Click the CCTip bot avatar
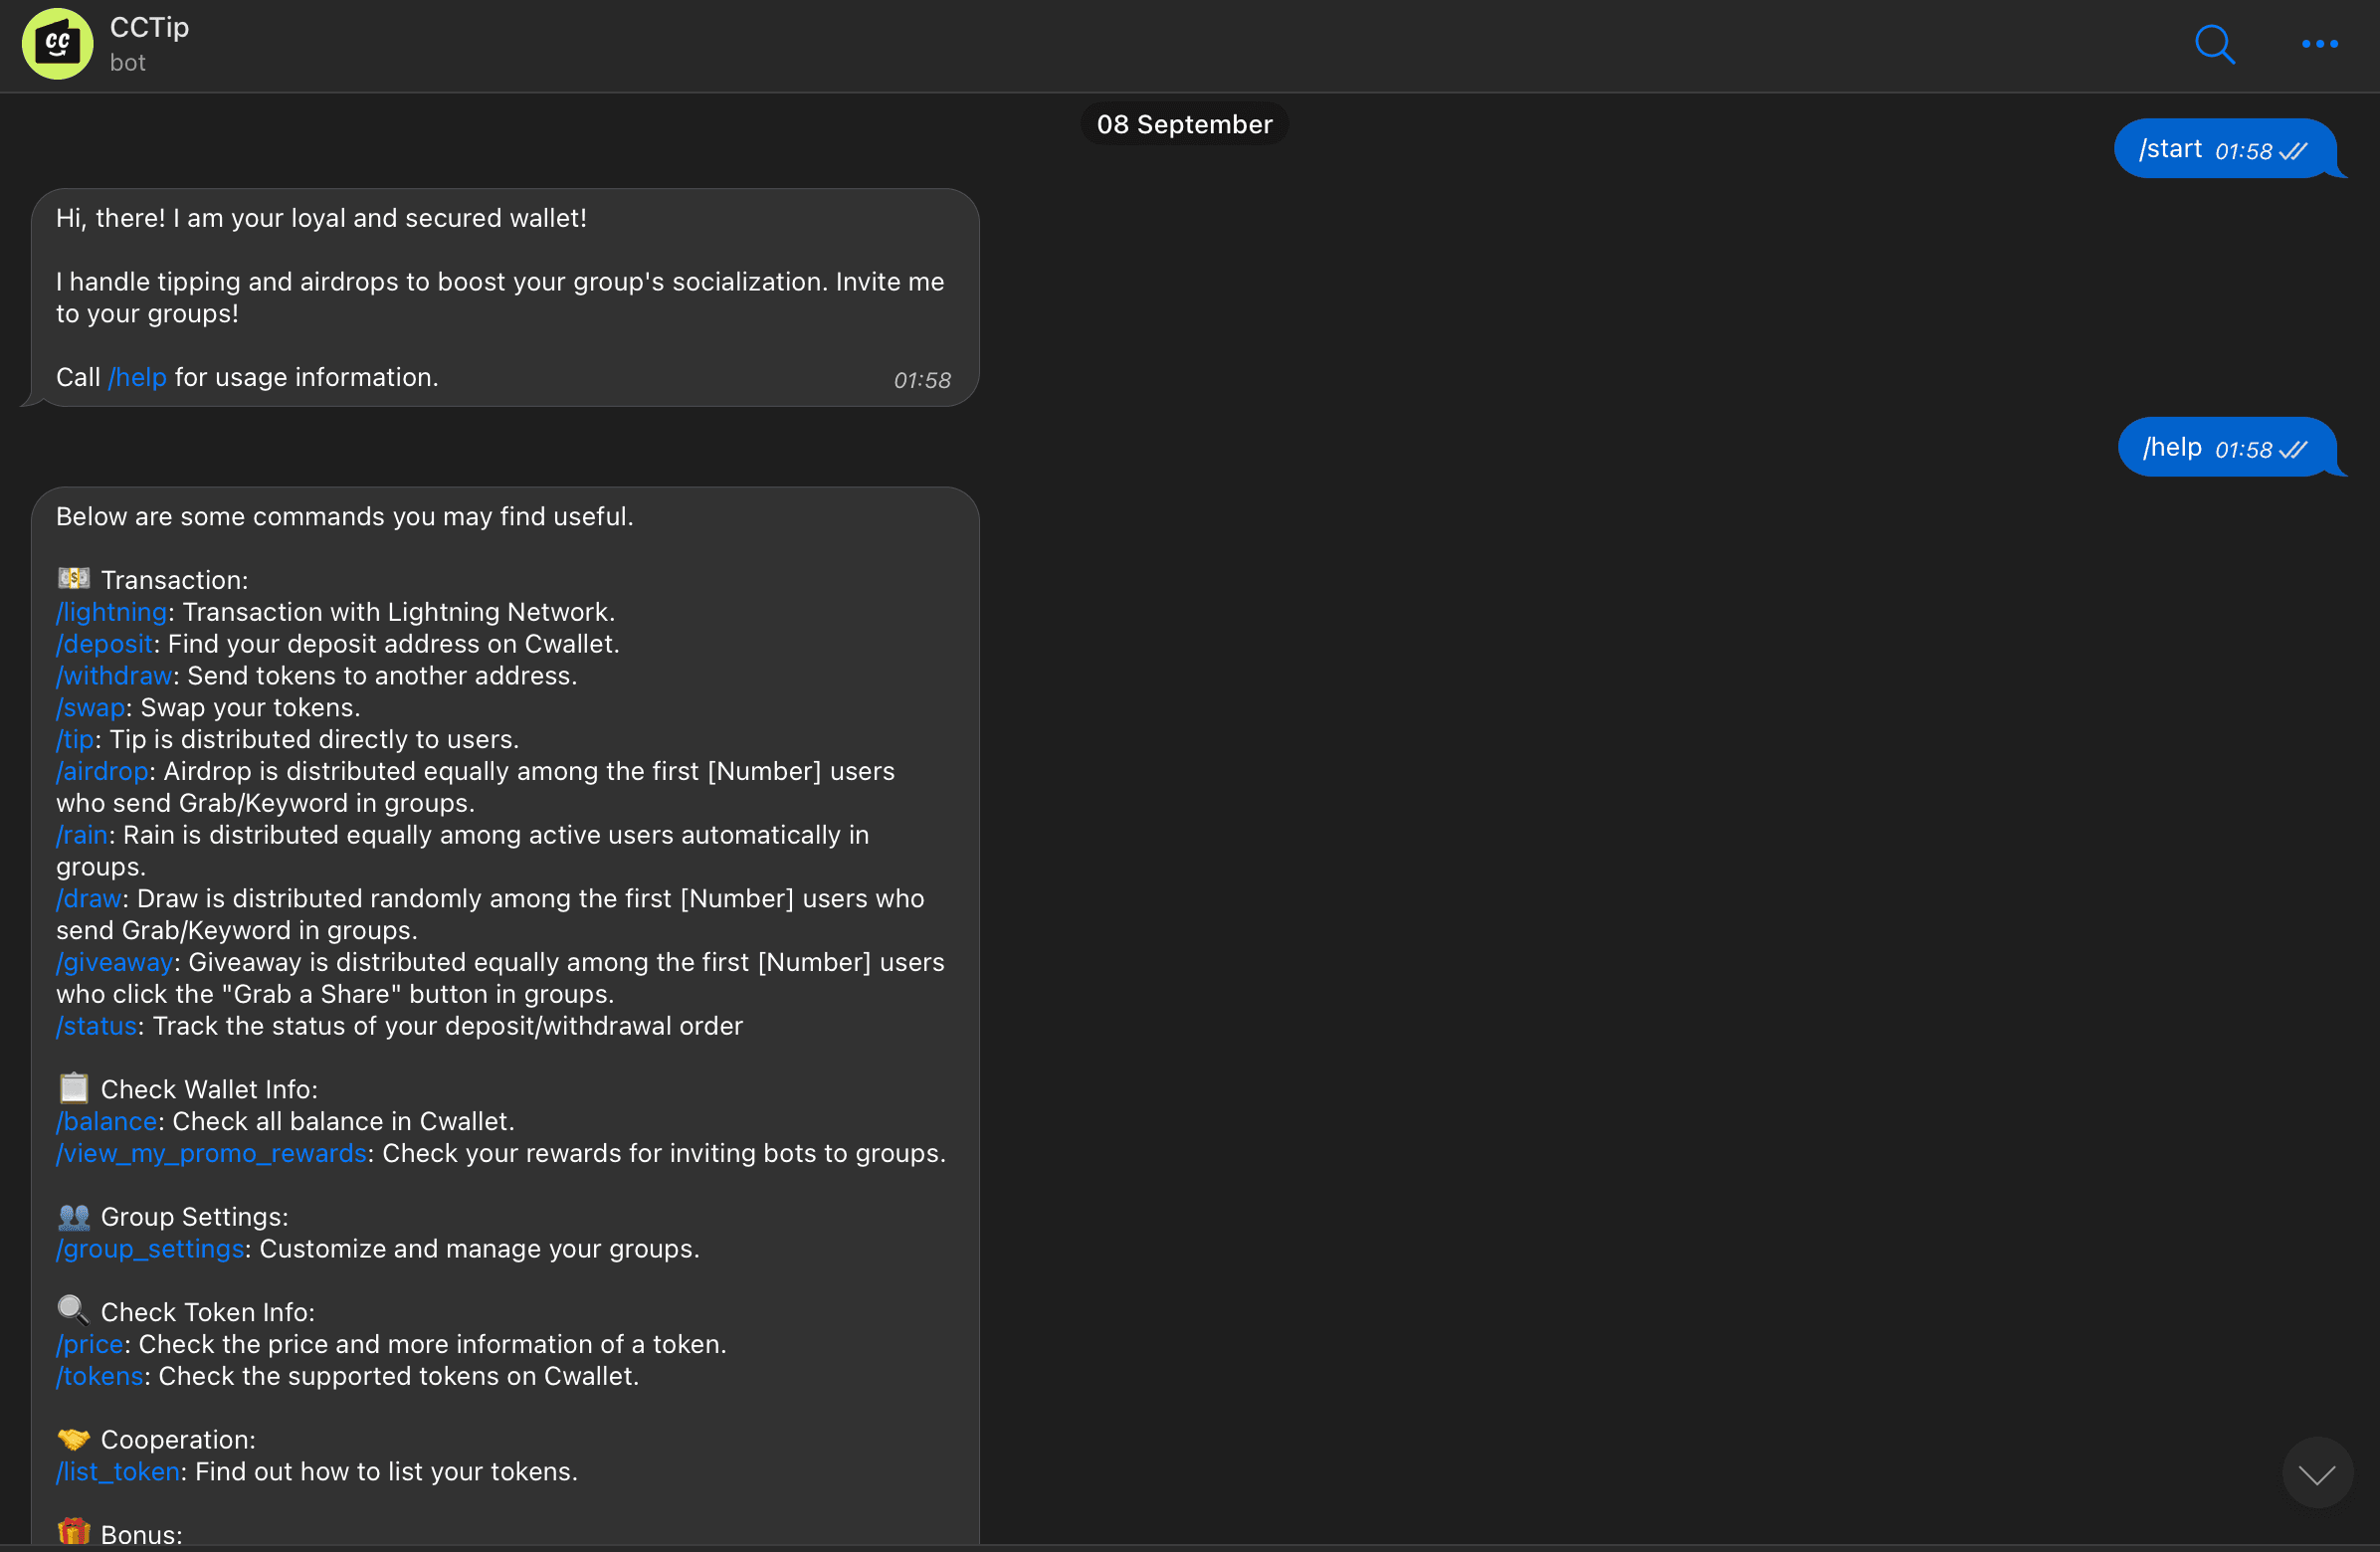The image size is (2380, 1552). [58, 44]
